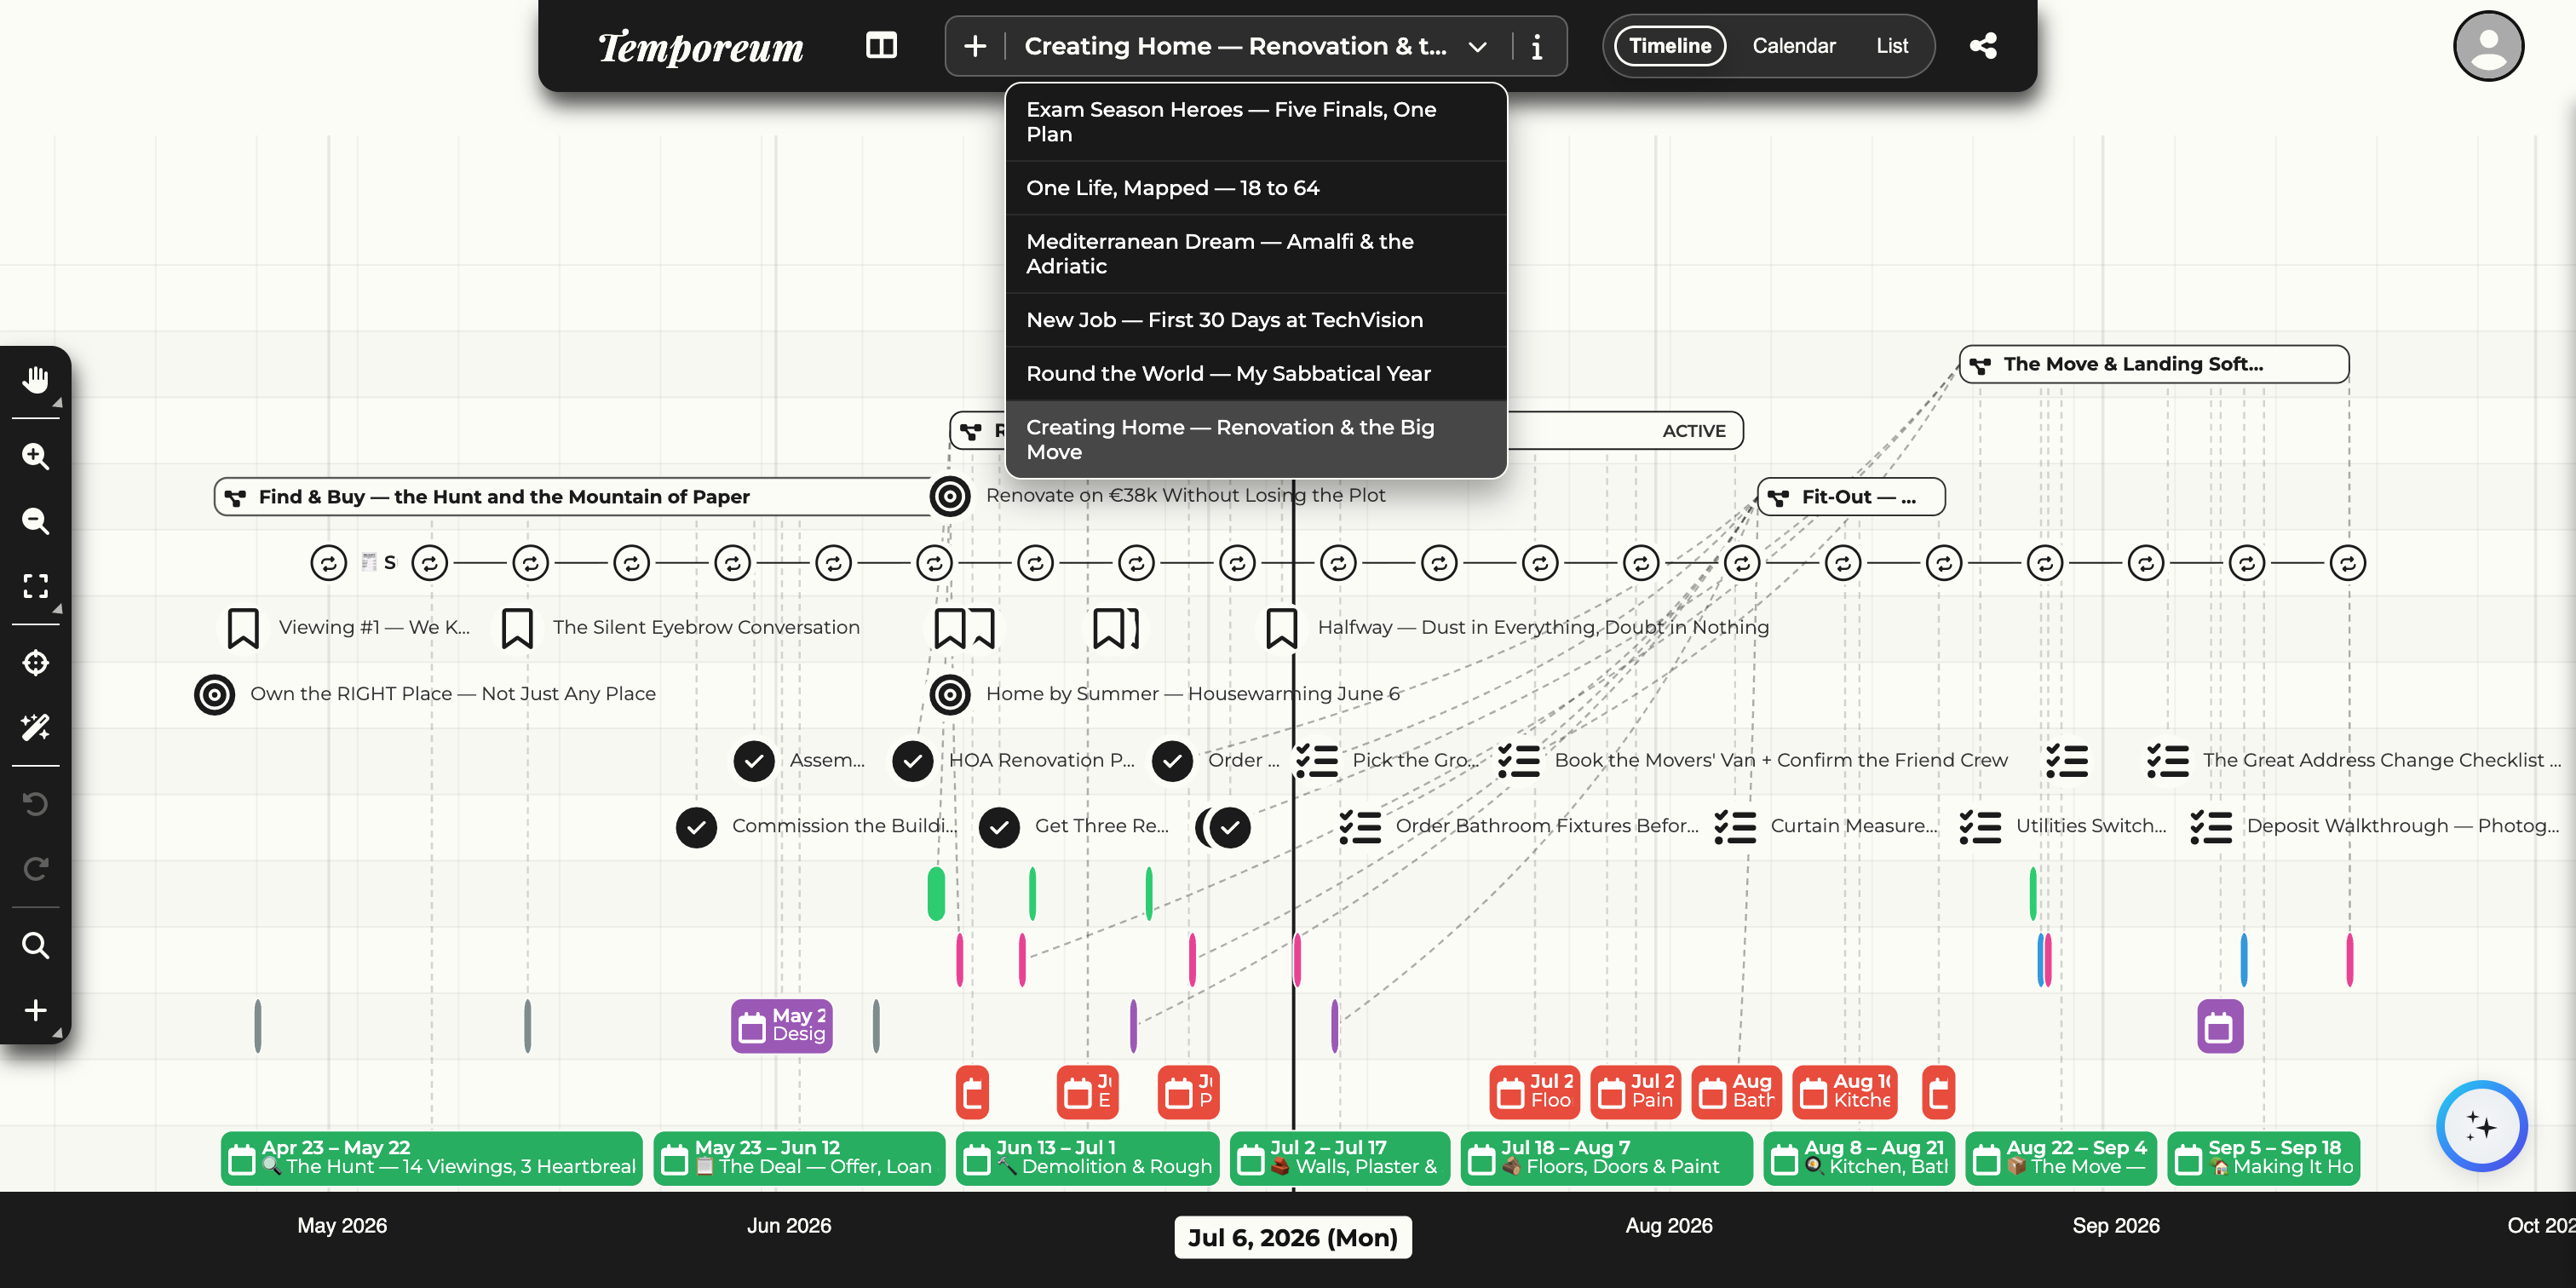Select Exam Season Heroes — Five Finals timeline
The image size is (2576, 1288).
click(1256, 122)
